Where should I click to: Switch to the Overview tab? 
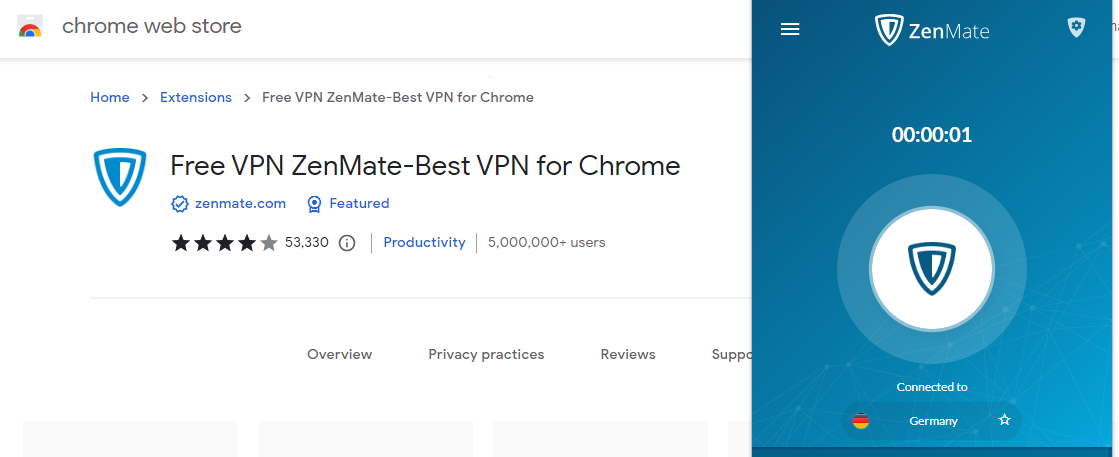[x=339, y=354]
